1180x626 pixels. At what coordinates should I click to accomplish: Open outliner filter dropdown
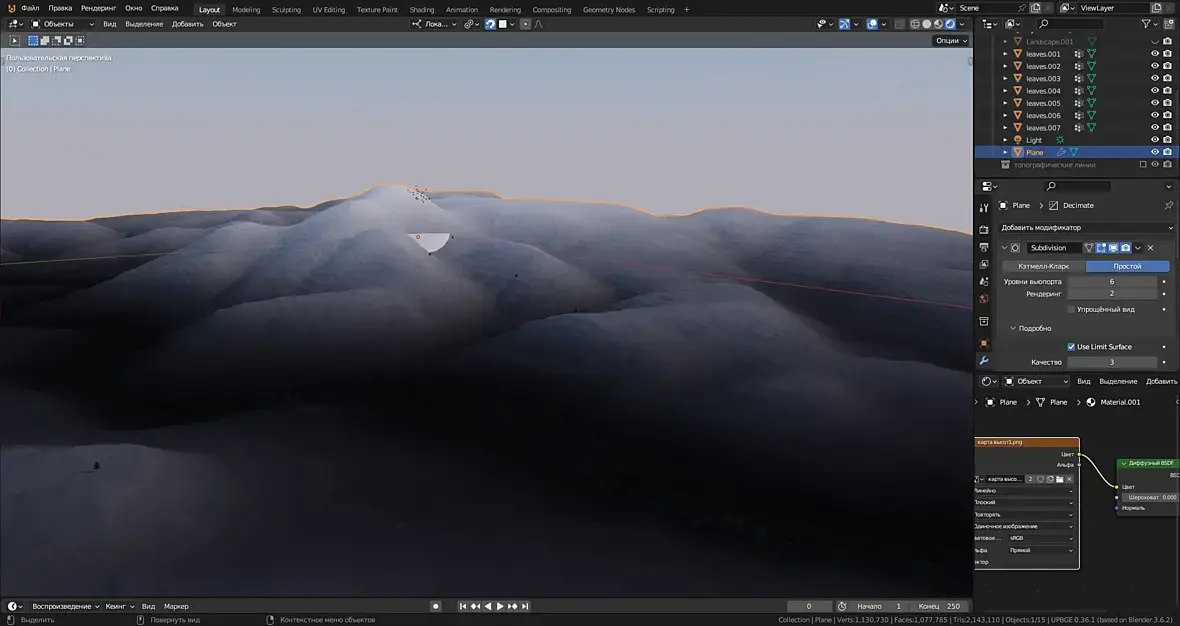[1150, 24]
